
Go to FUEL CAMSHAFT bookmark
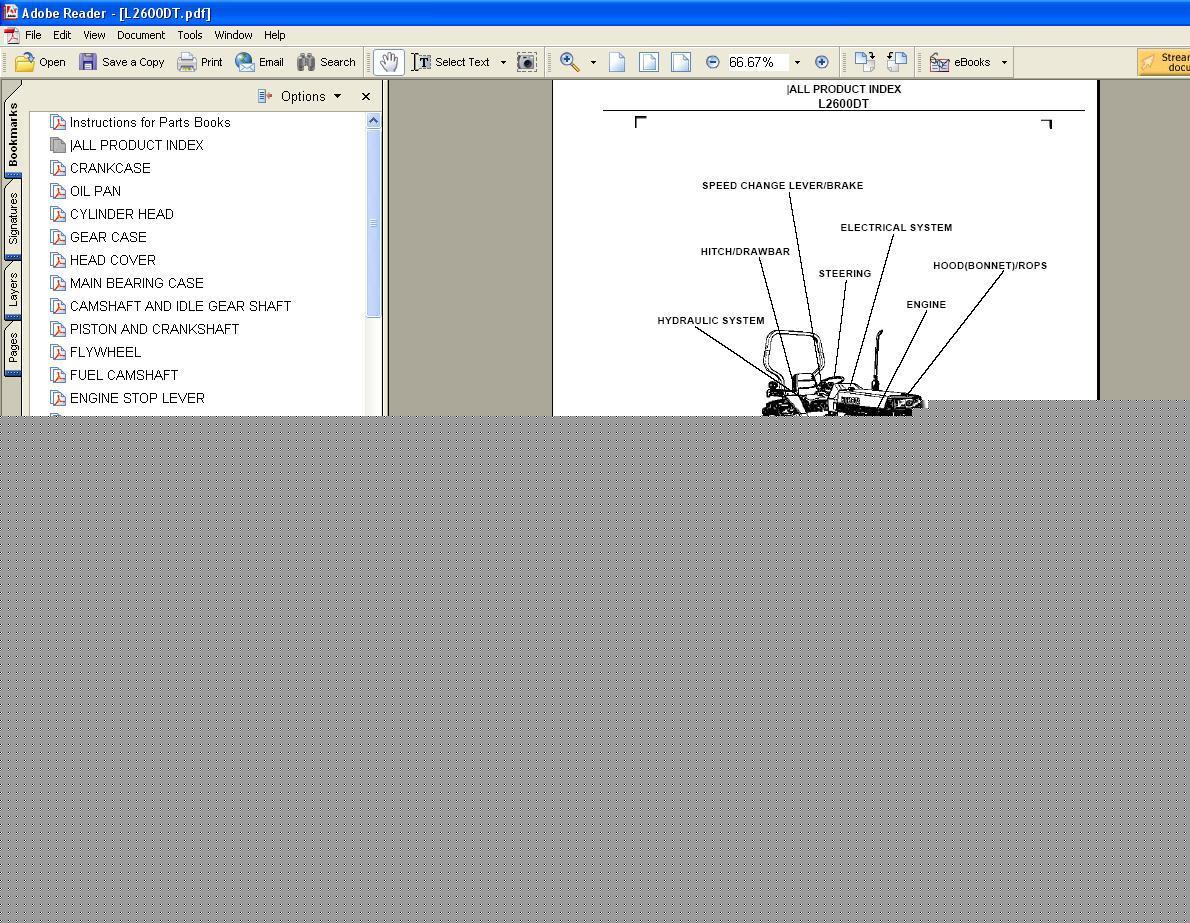(x=124, y=375)
